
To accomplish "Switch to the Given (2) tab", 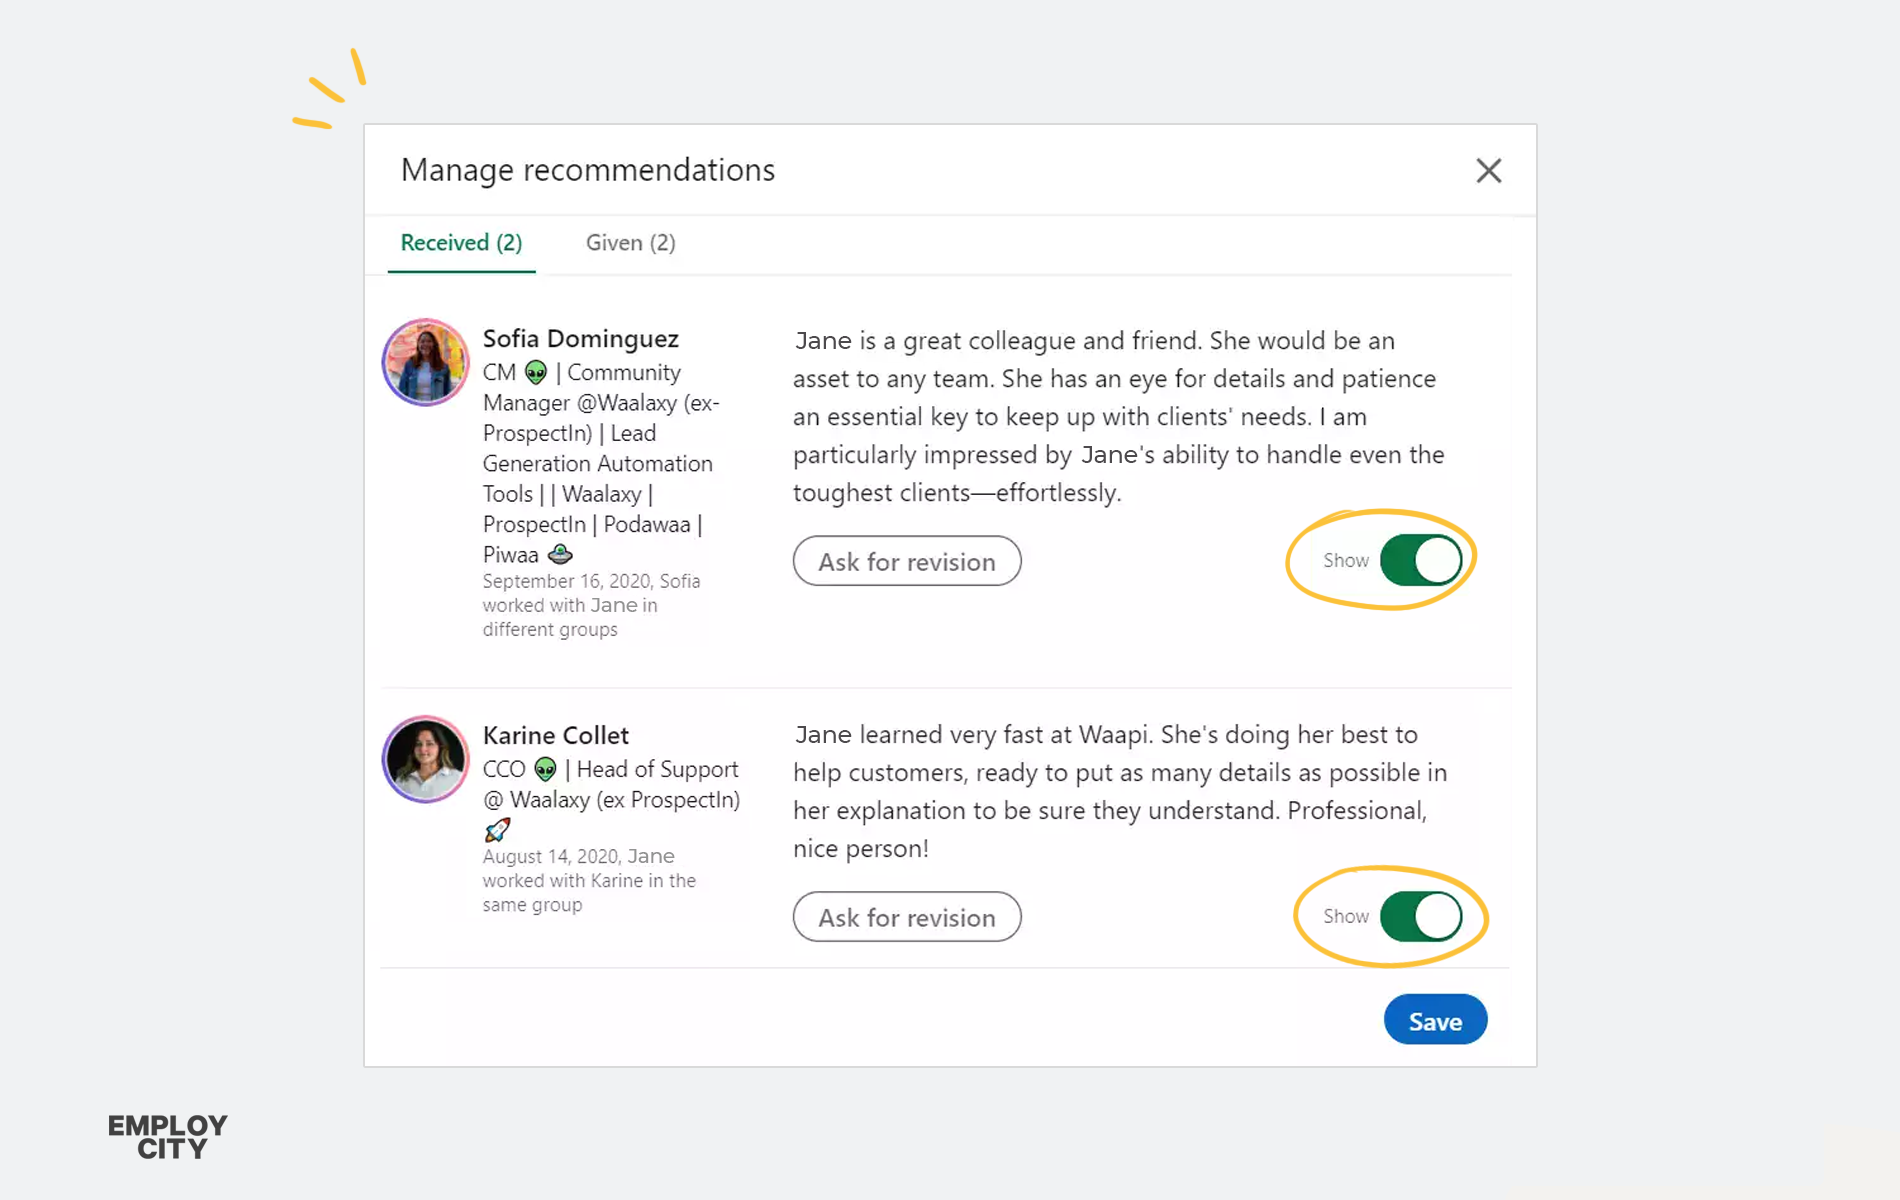I will (x=630, y=243).
